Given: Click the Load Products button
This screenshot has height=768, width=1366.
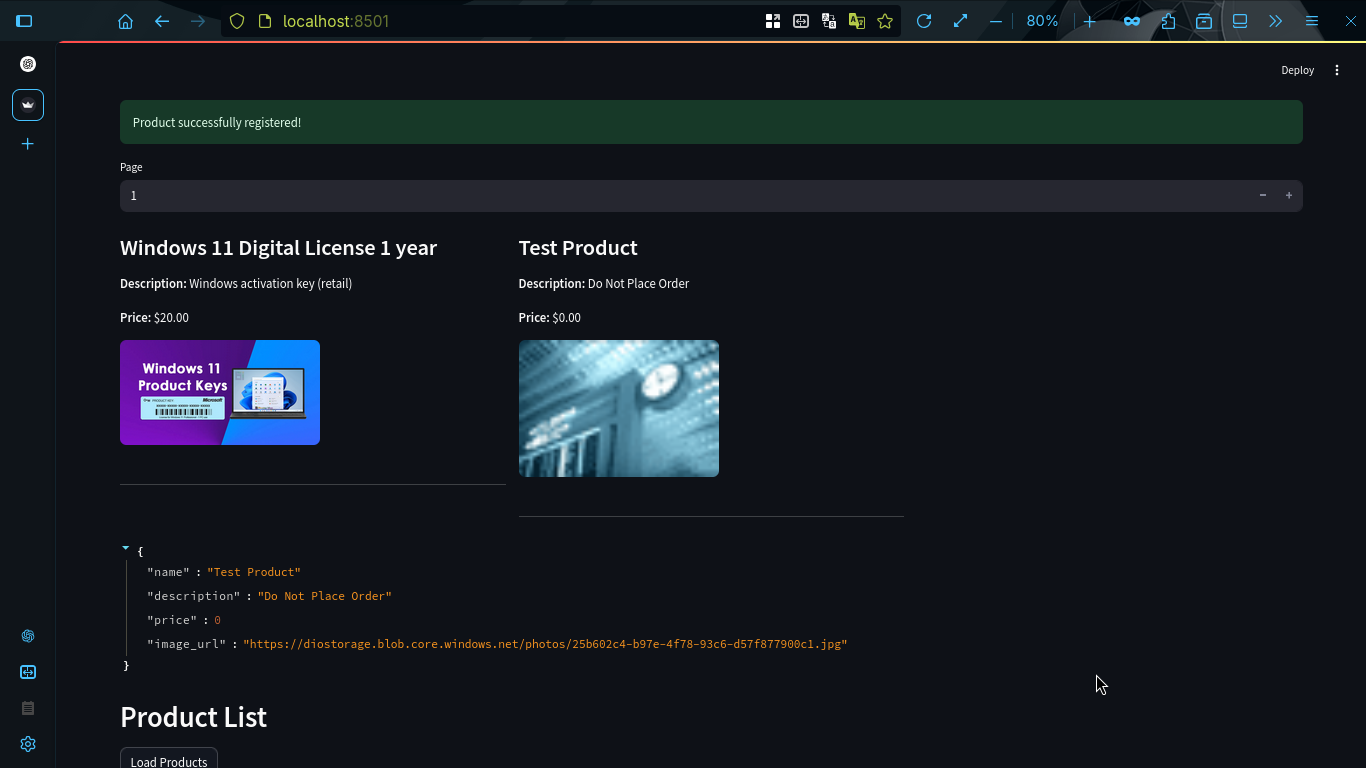Looking at the screenshot, I should click(168, 760).
